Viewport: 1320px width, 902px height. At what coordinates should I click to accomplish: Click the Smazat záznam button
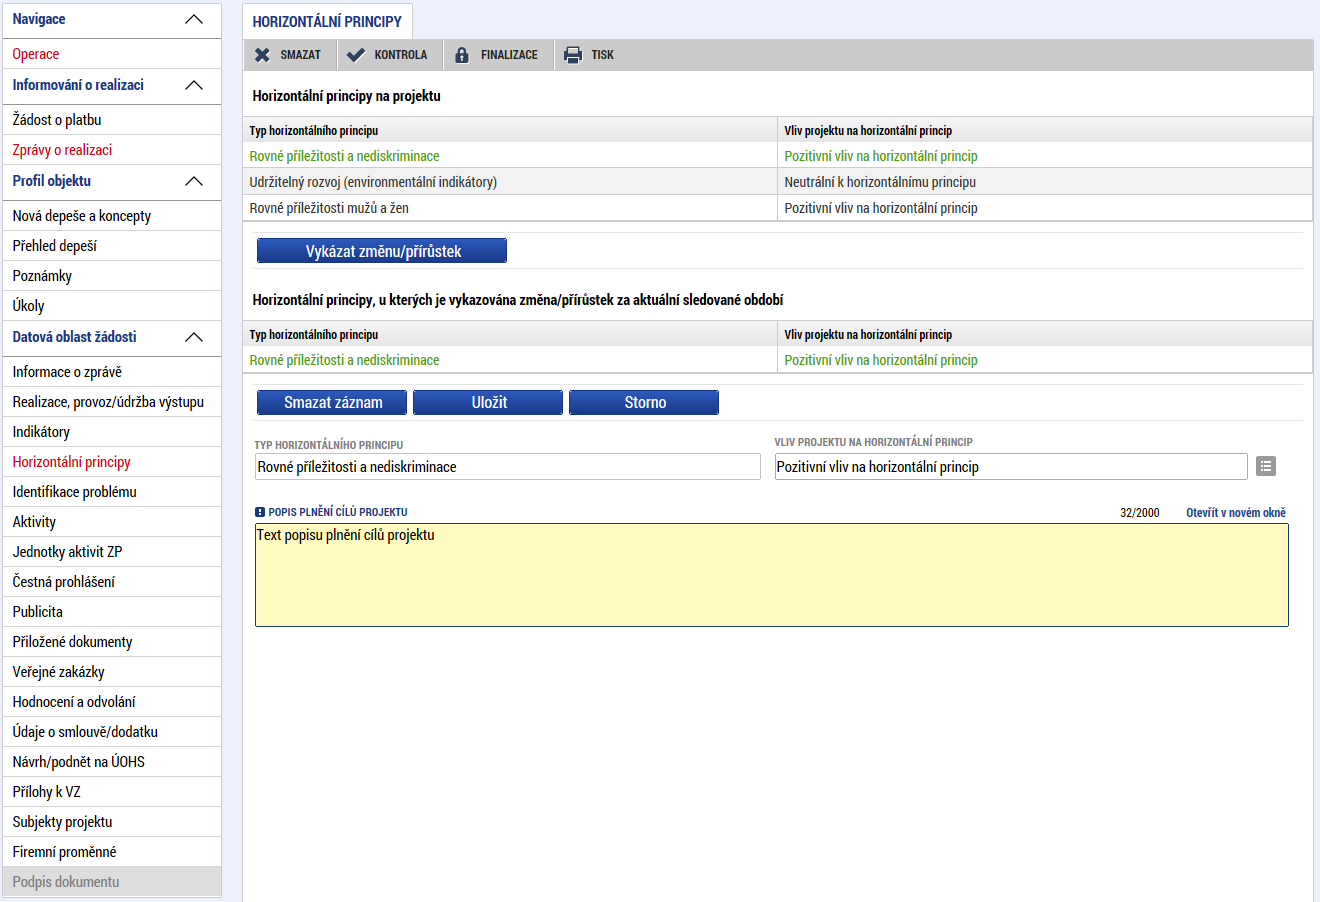(x=332, y=402)
